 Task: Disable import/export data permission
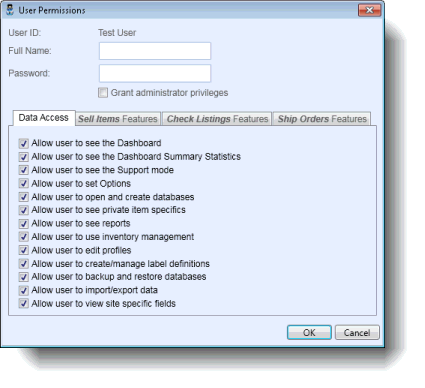pos(23,290)
